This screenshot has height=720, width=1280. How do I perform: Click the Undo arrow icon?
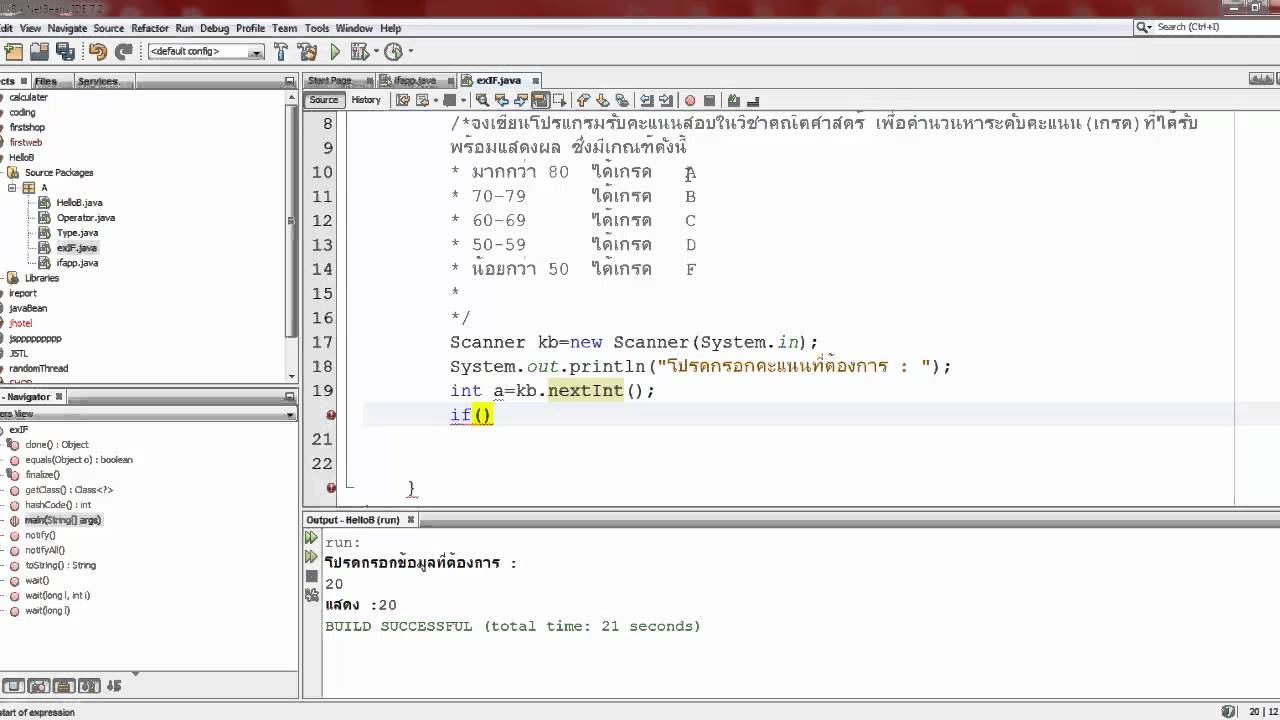click(x=98, y=52)
